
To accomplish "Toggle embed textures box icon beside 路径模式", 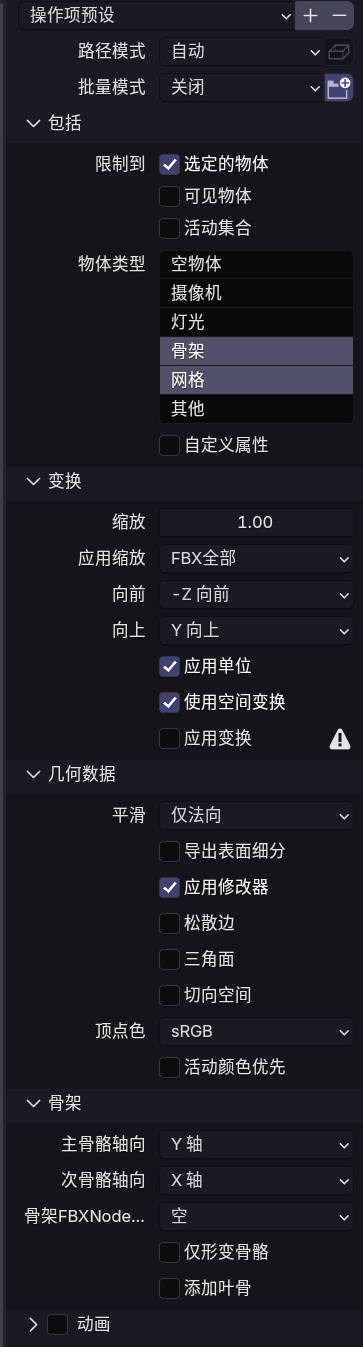I will point(339,52).
